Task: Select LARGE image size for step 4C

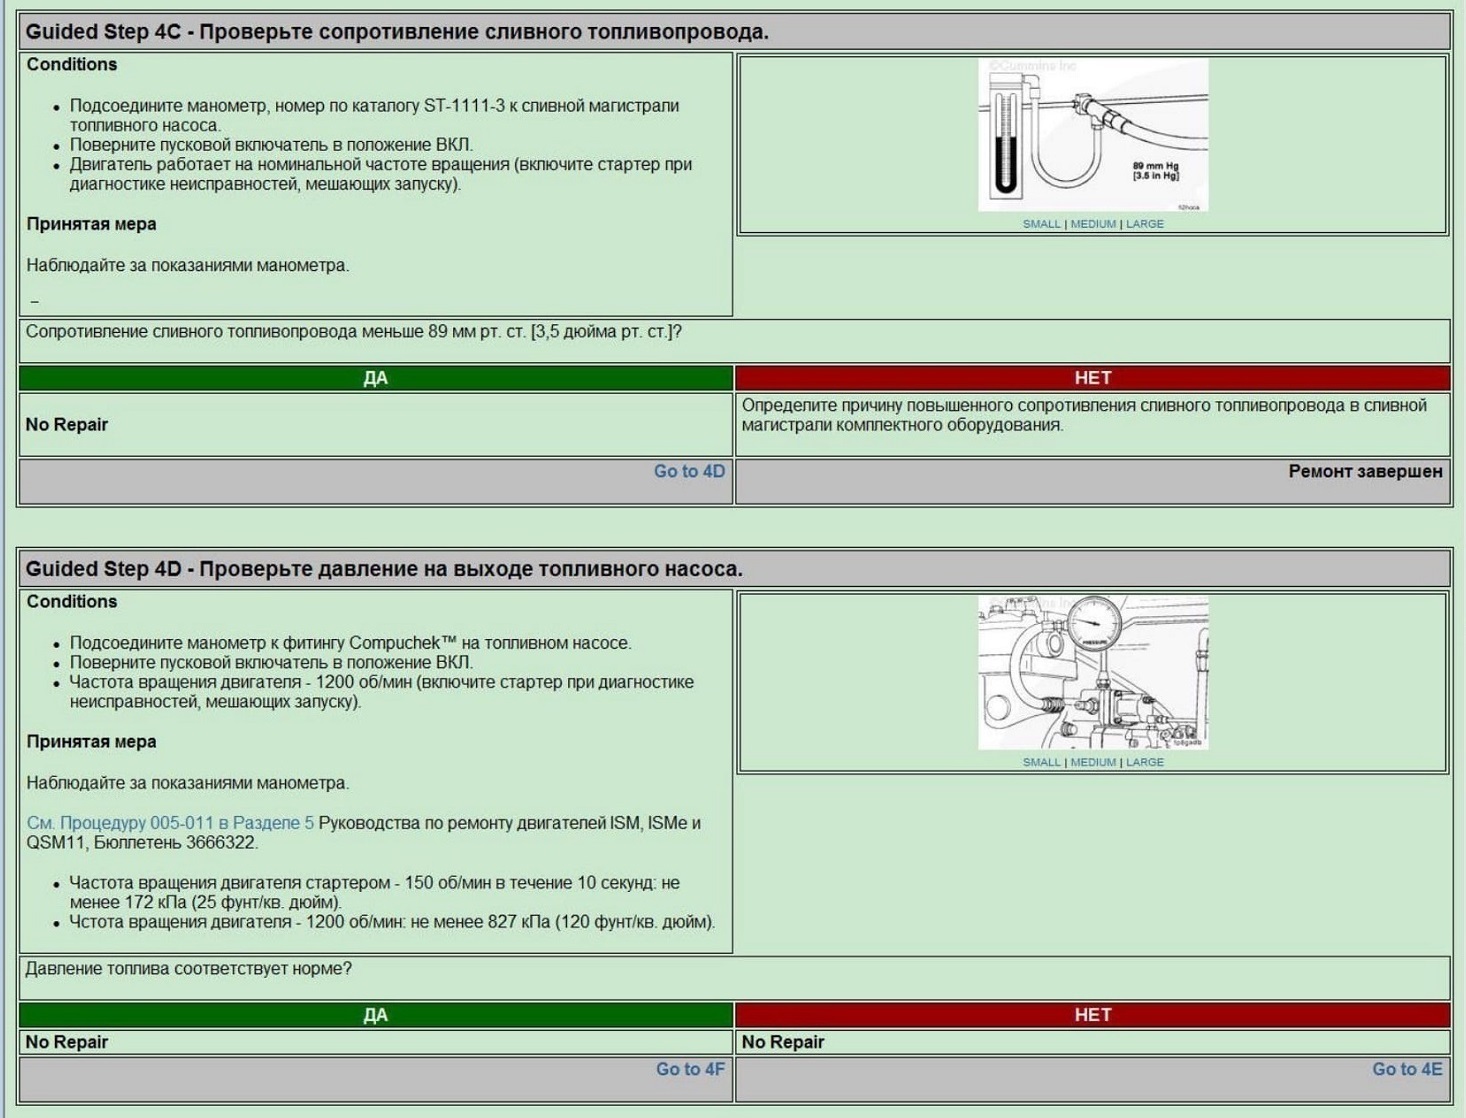Action: (x=1145, y=224)
